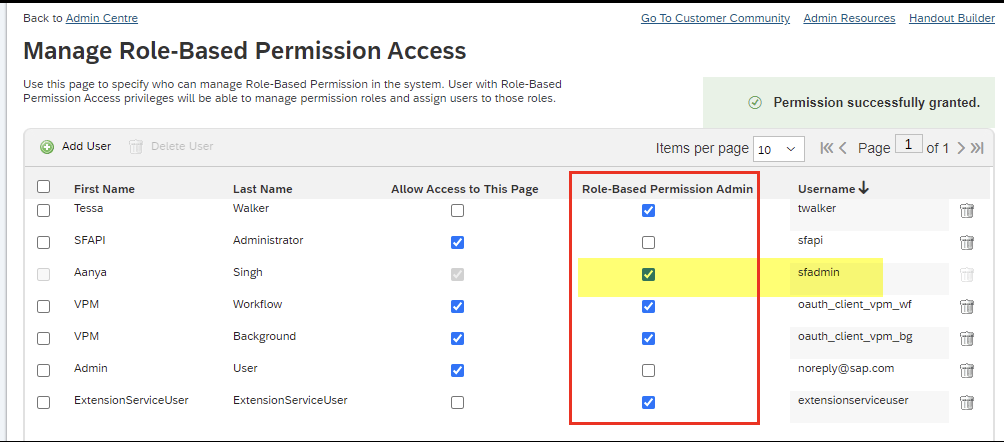This screenshot has height=442, width=1004.
Task: Click the green Add User plus icon
Action: click(47, 147)
